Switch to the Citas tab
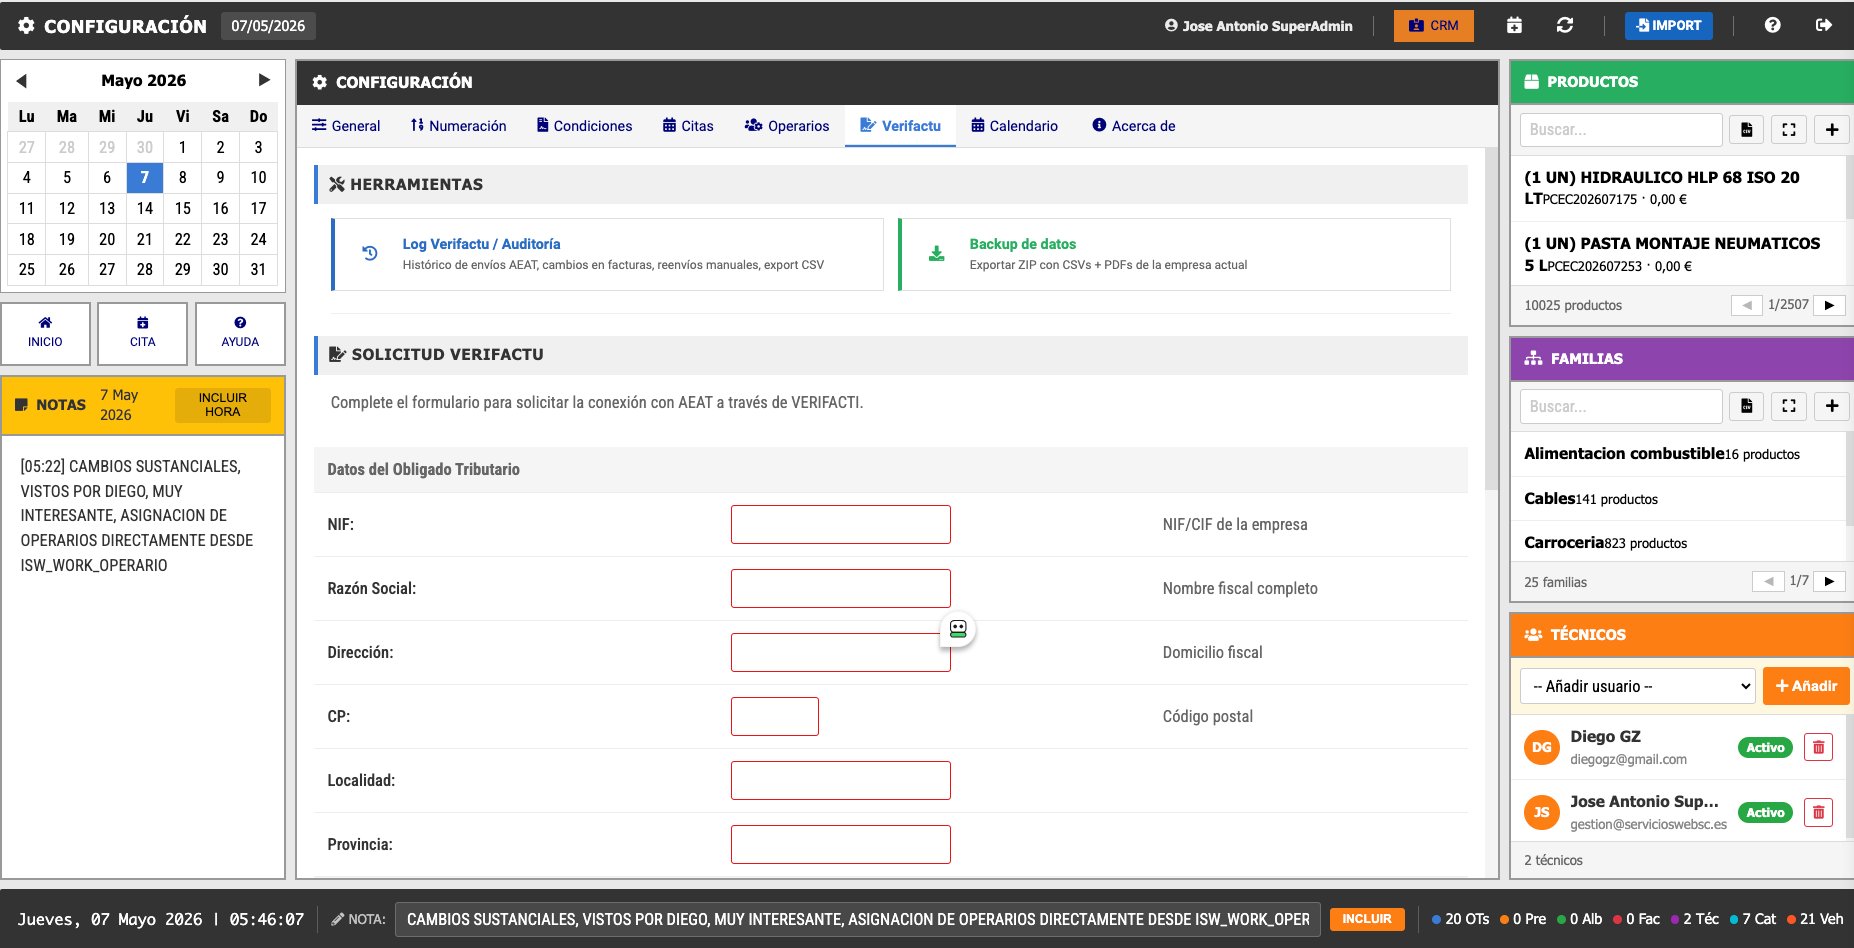 (688, 126)
